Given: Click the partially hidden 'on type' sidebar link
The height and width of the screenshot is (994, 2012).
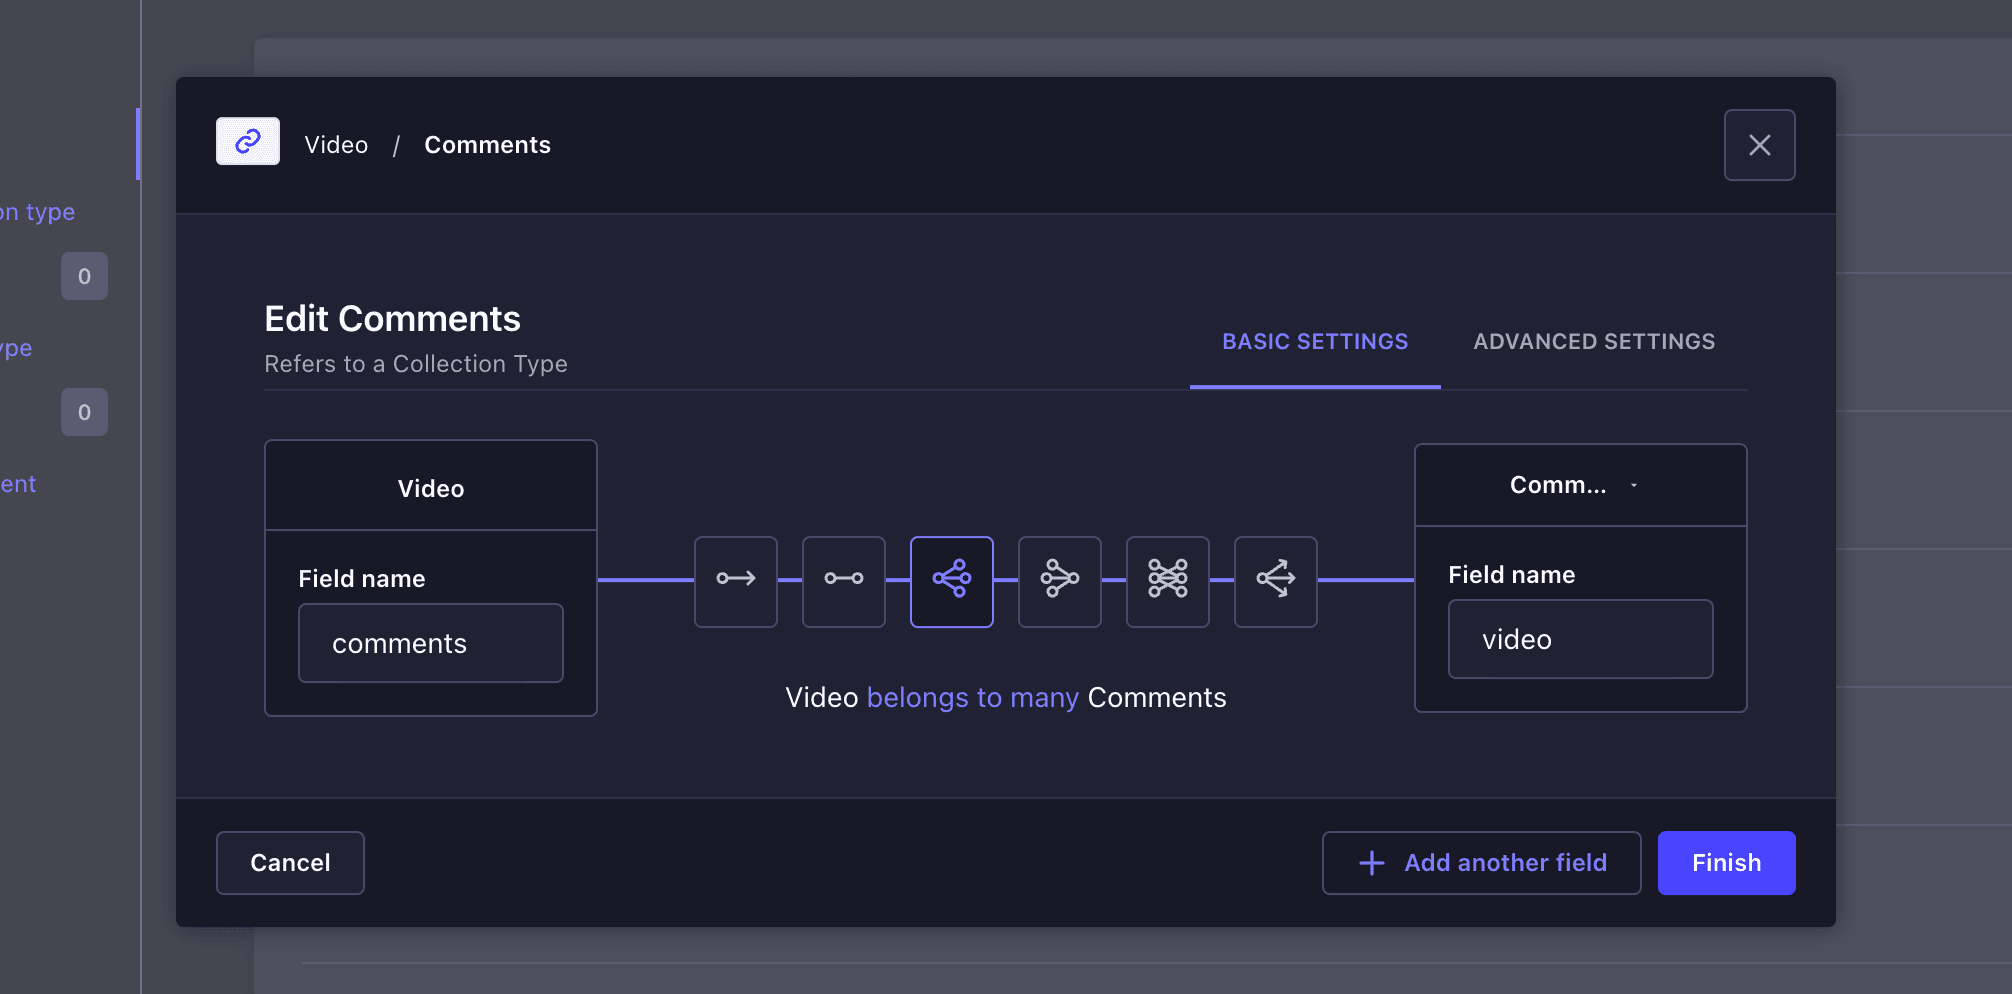Looking at the screenshot, I should pos(38,212).
